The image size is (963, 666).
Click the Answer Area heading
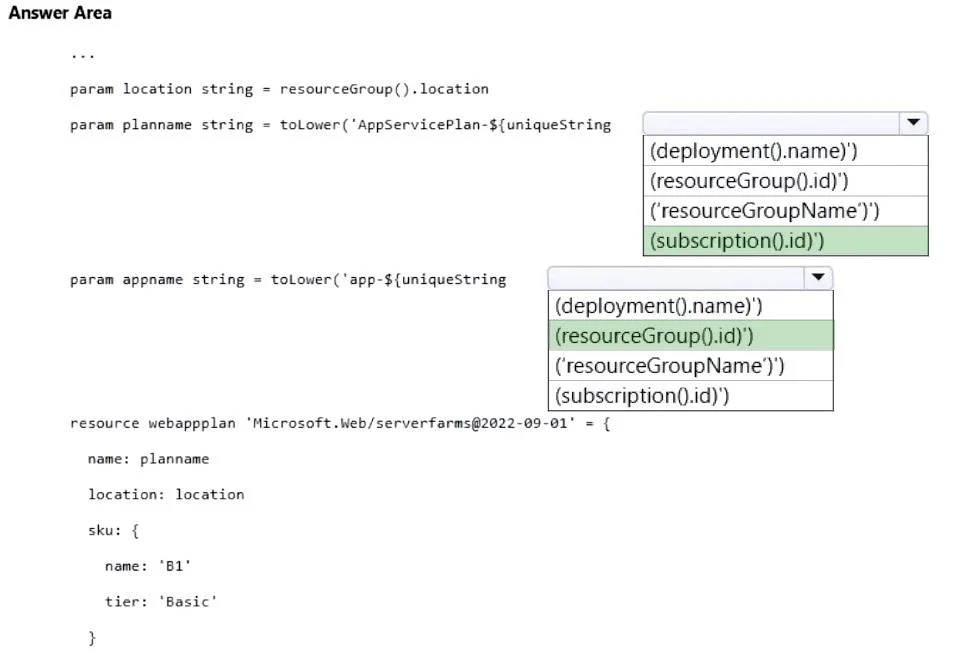(60, 13)
